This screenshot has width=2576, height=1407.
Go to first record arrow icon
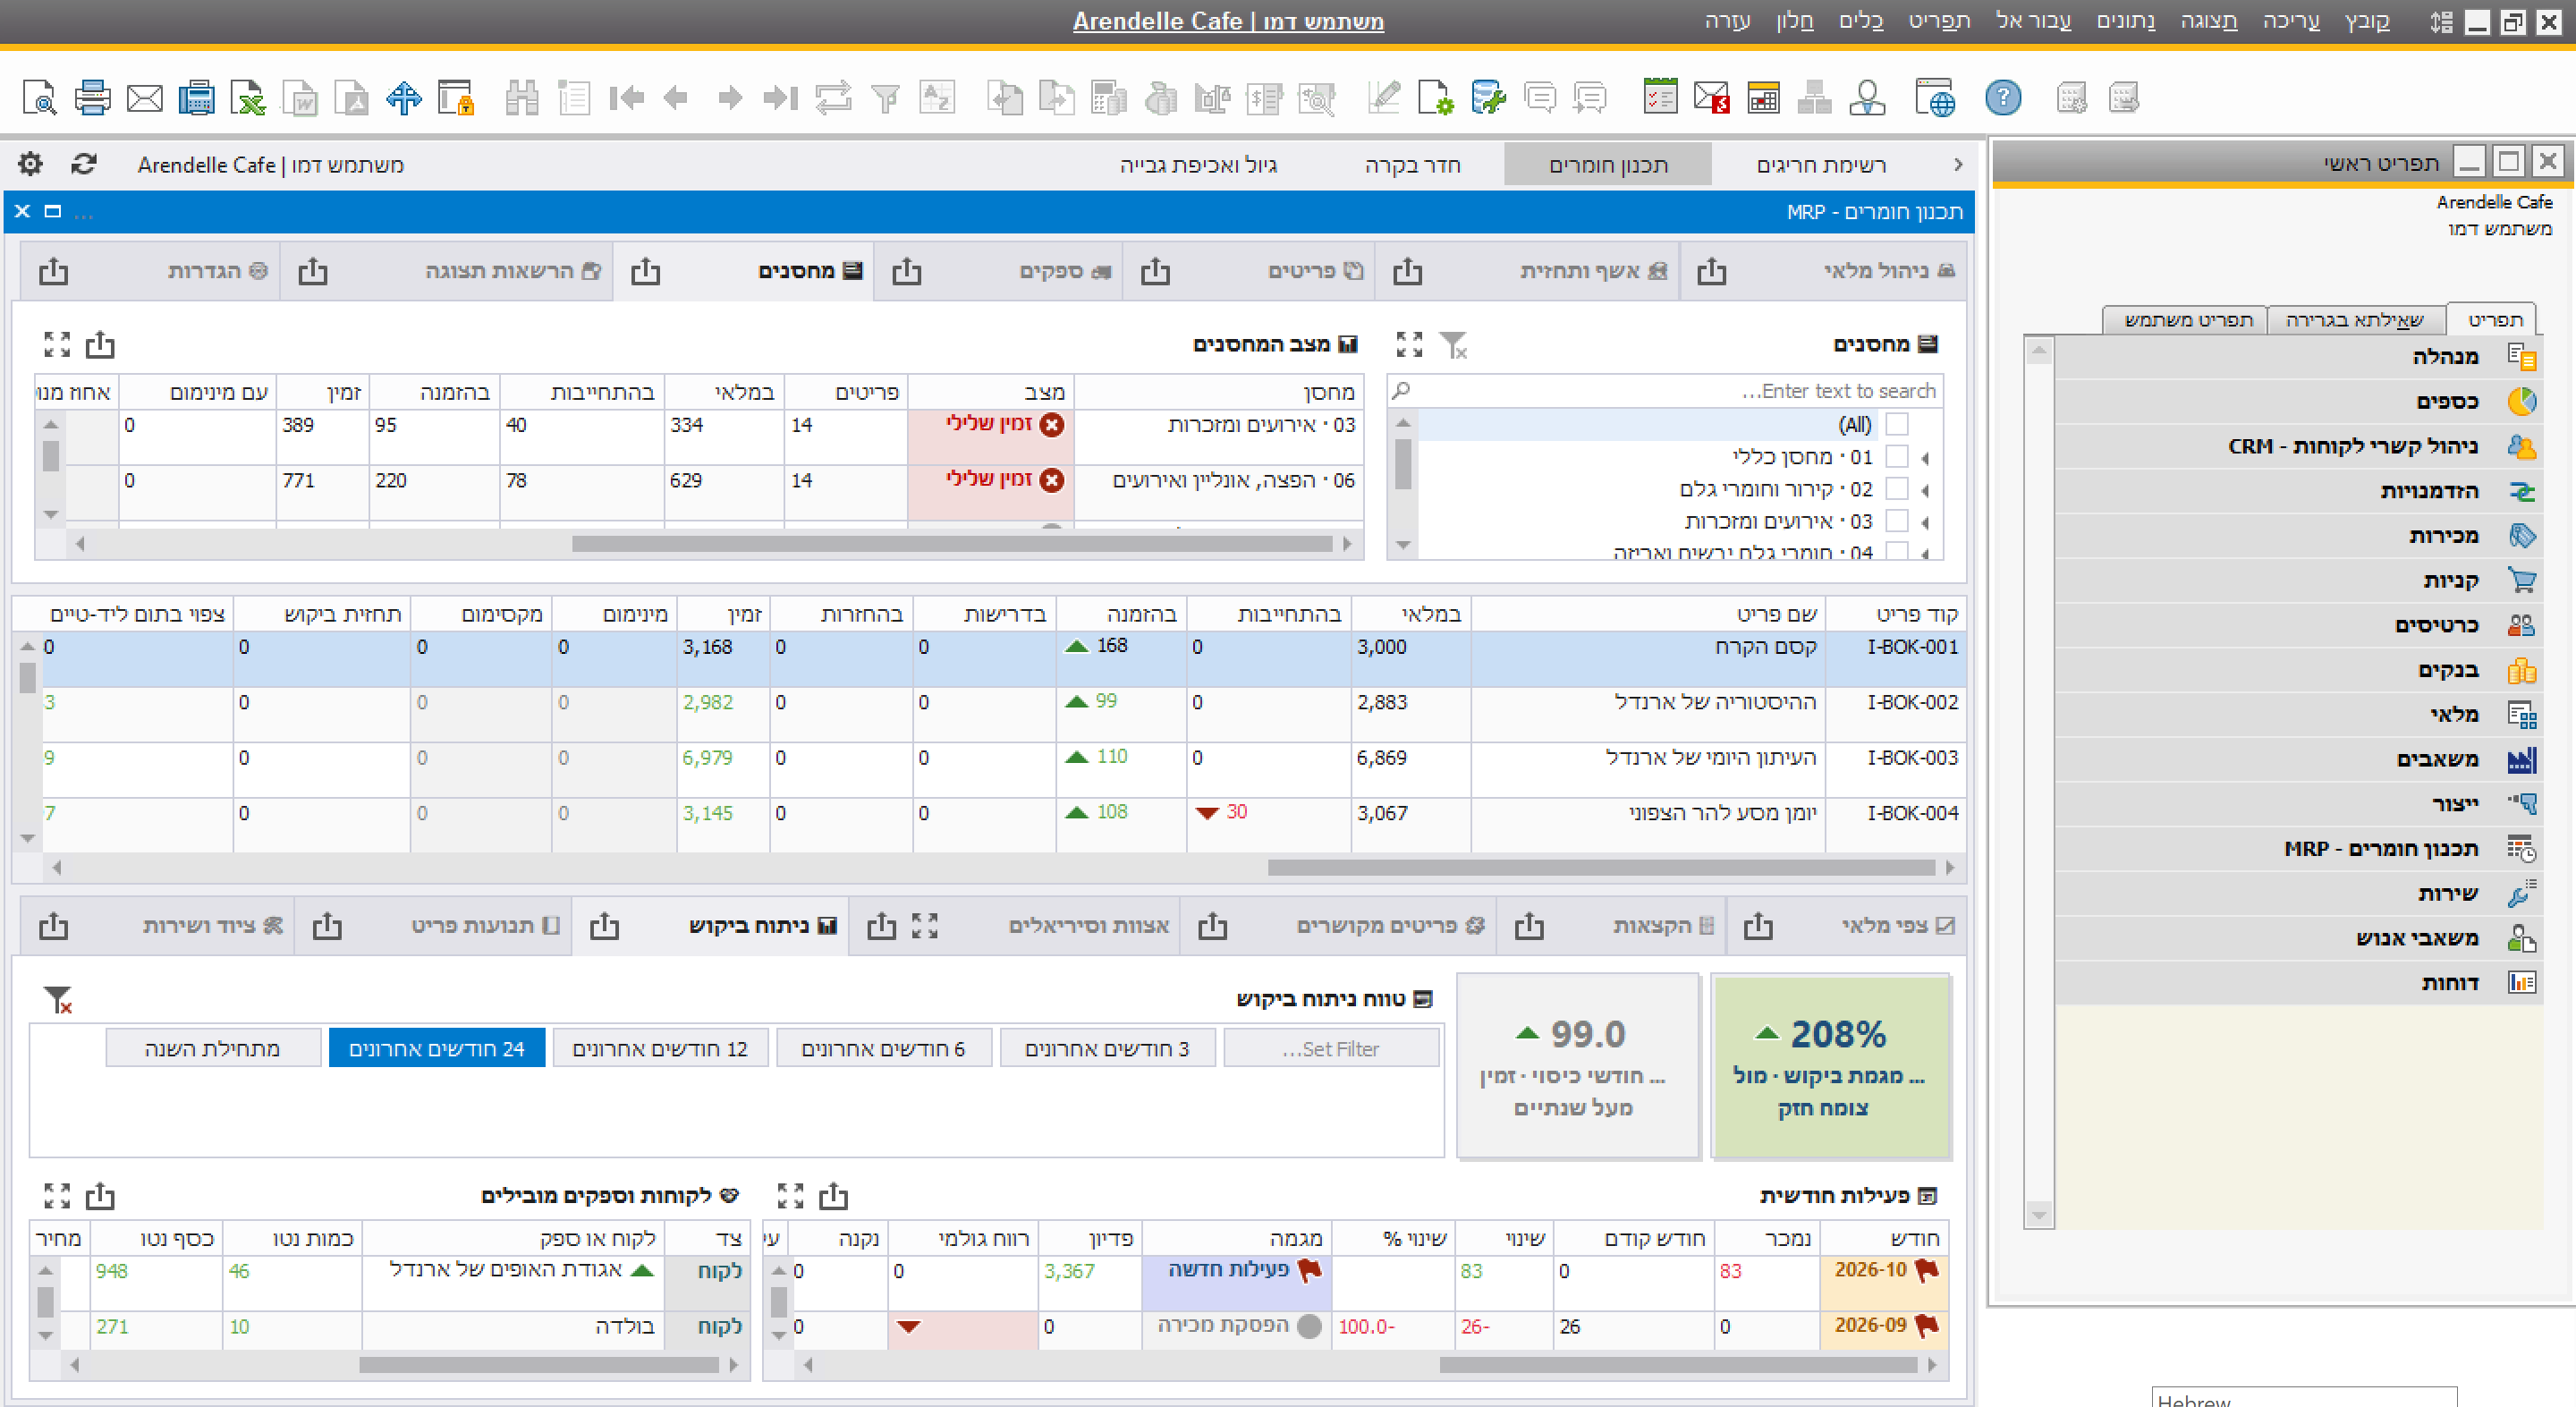tap(626, 98)
